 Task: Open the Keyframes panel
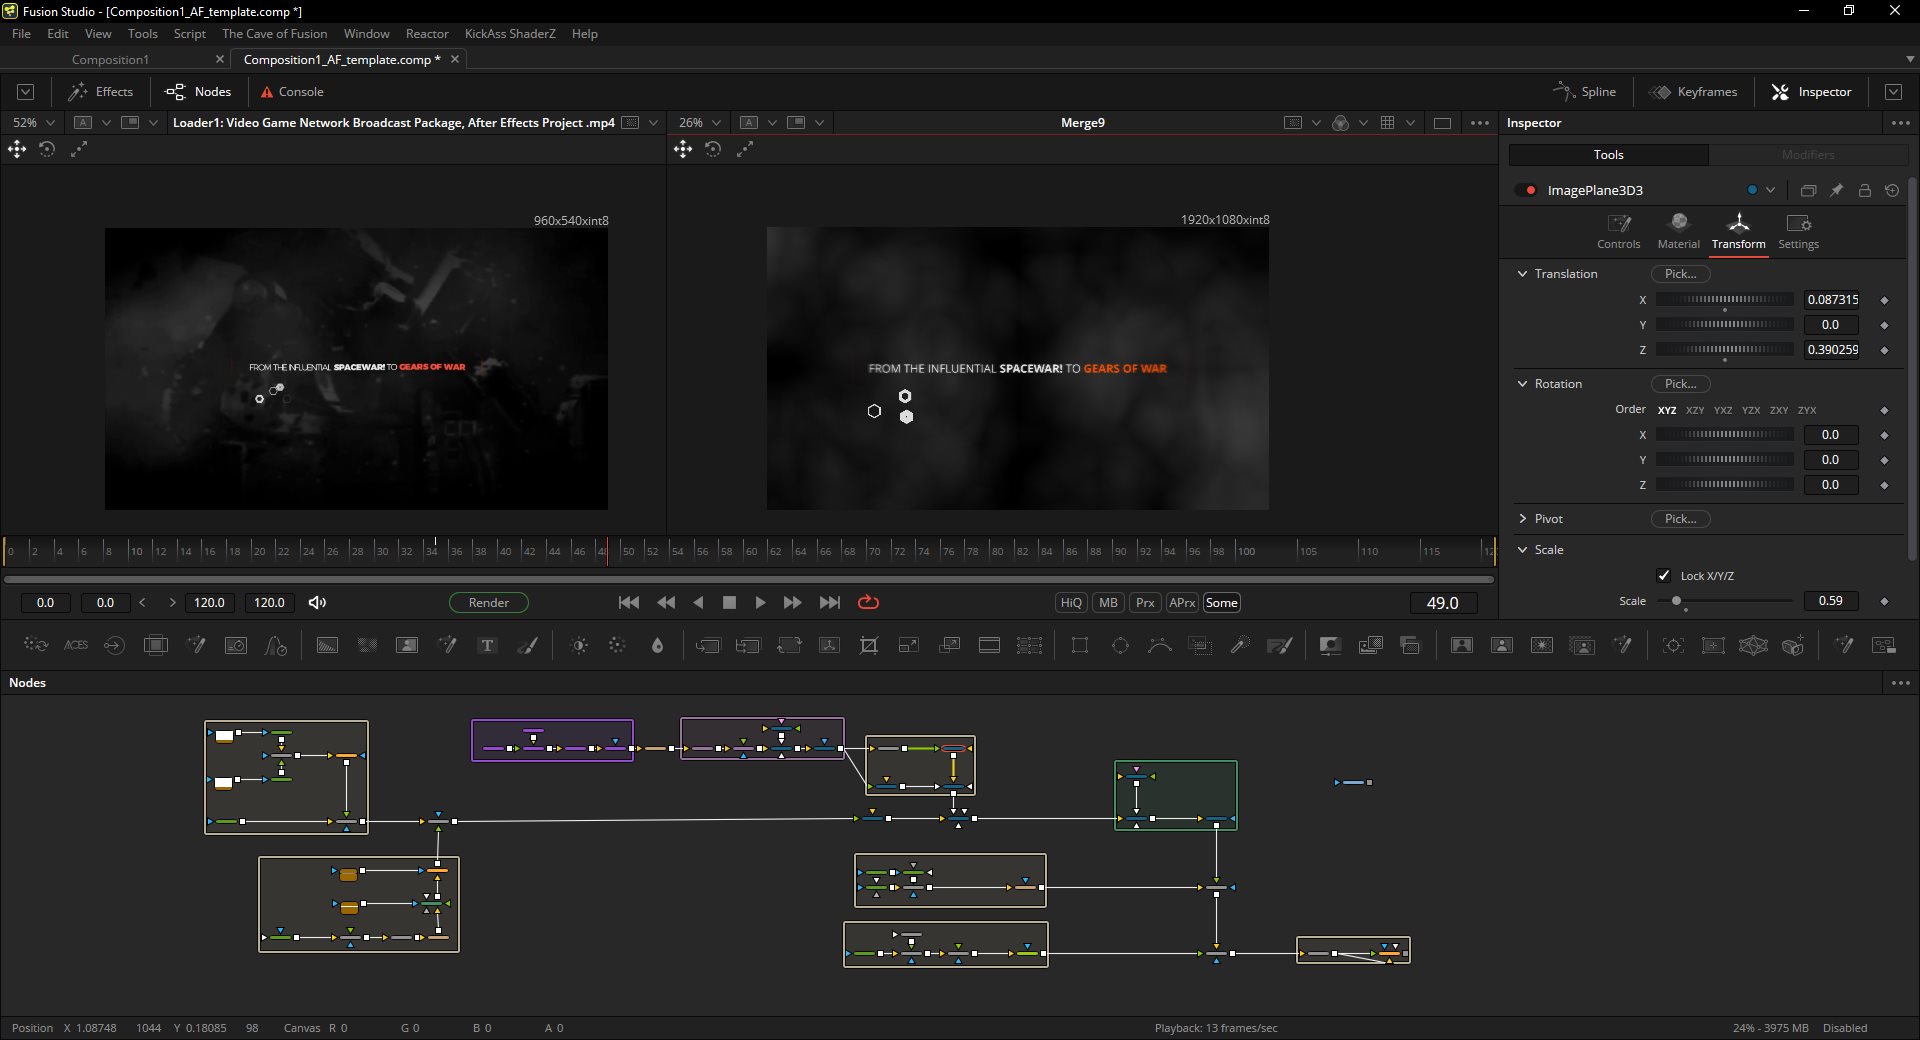tap(1694, 91)
